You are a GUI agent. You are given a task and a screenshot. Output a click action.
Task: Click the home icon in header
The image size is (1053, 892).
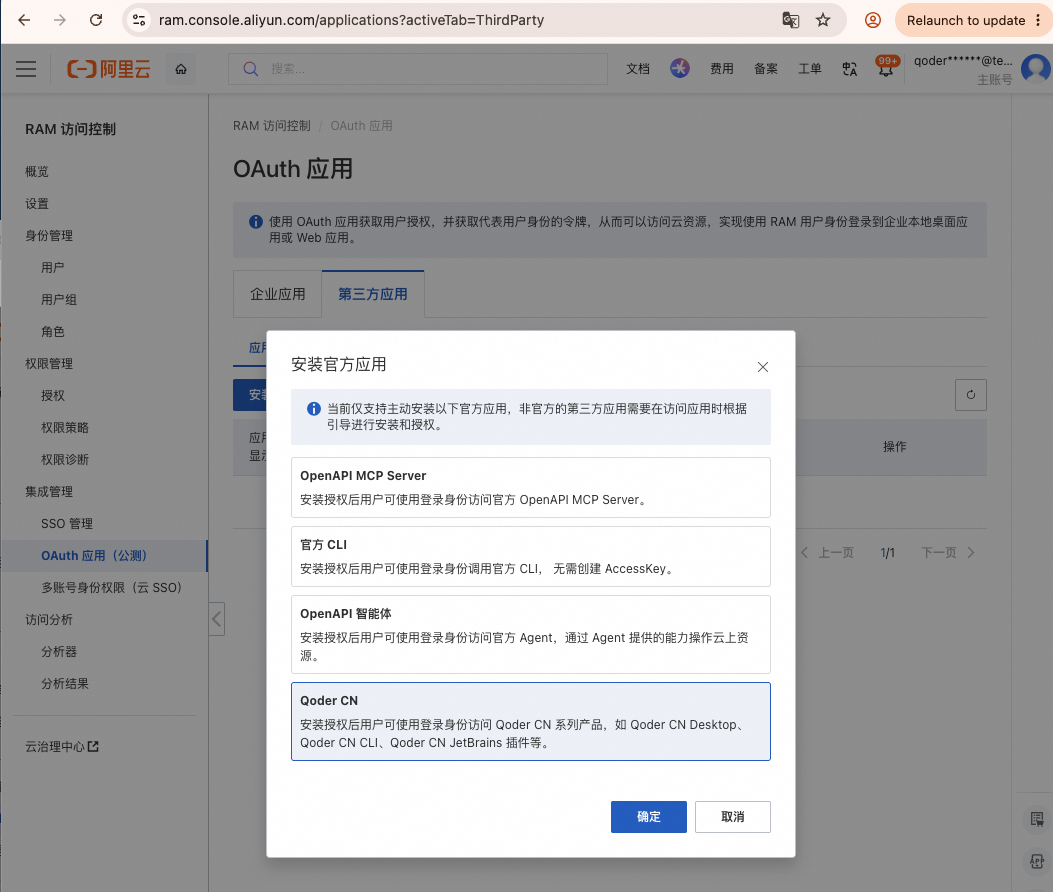[x=181, y=69]
